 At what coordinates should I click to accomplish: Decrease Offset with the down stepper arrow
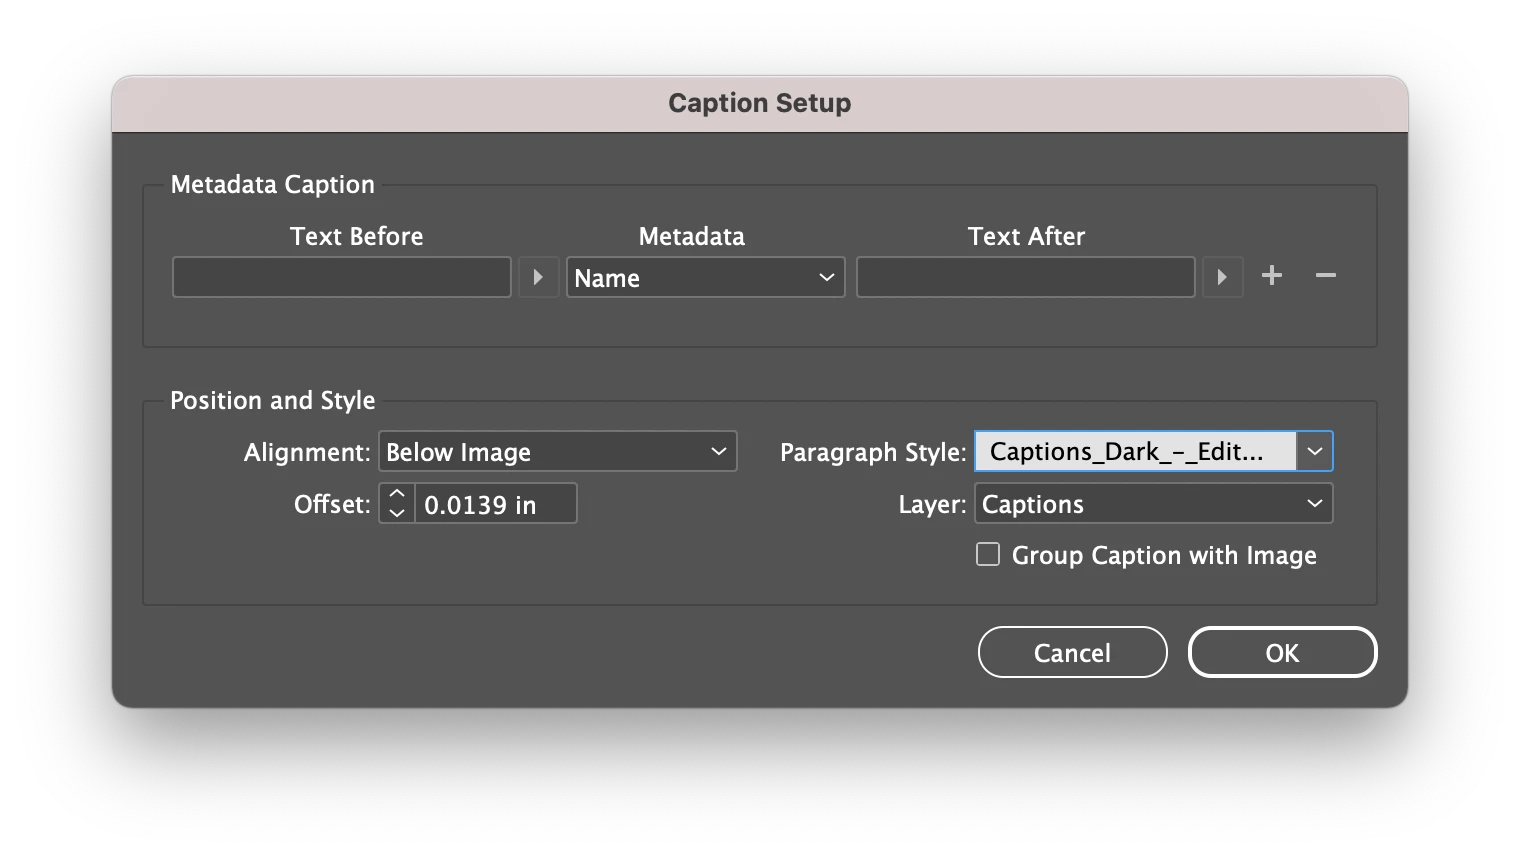click(397, 513)
